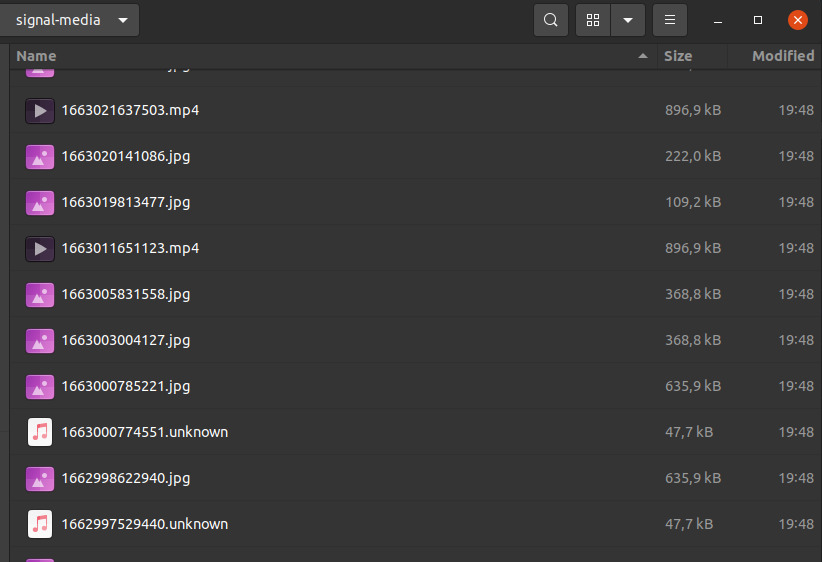Open the hamburger main menu
Screen dimensions: 822x562
670,20
